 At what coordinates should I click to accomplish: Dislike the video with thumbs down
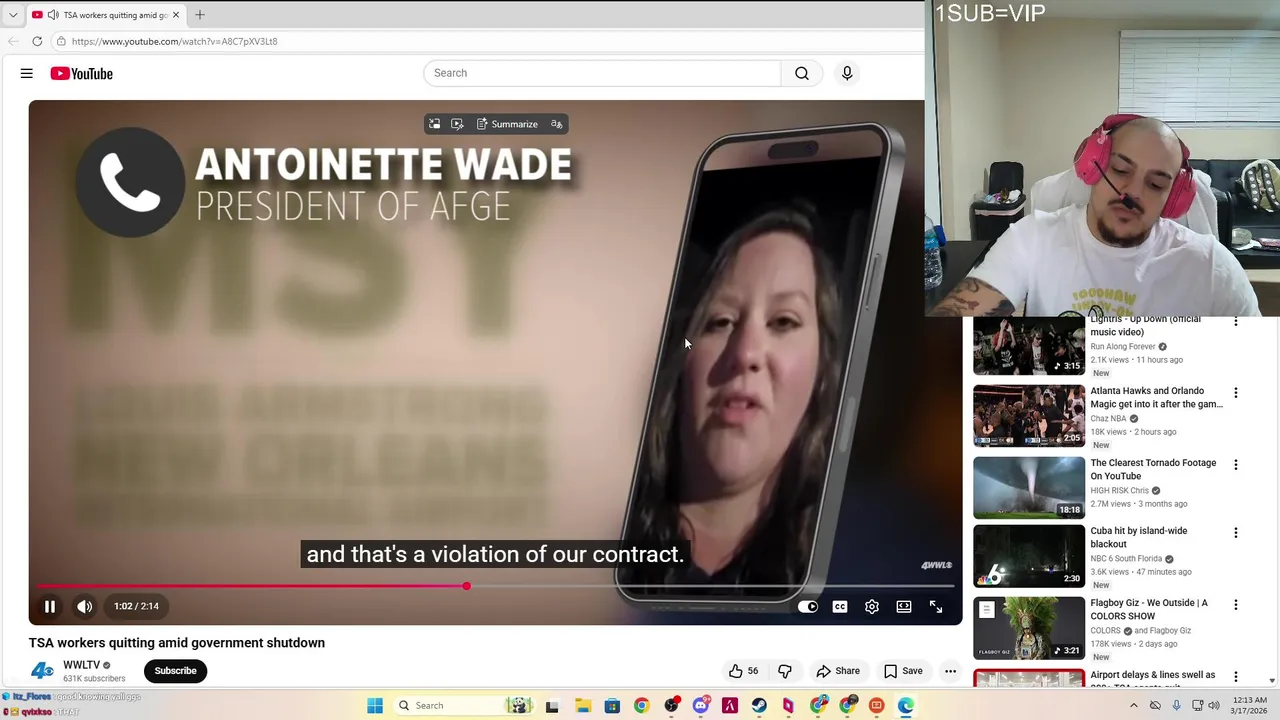click(x=785, y=671)
